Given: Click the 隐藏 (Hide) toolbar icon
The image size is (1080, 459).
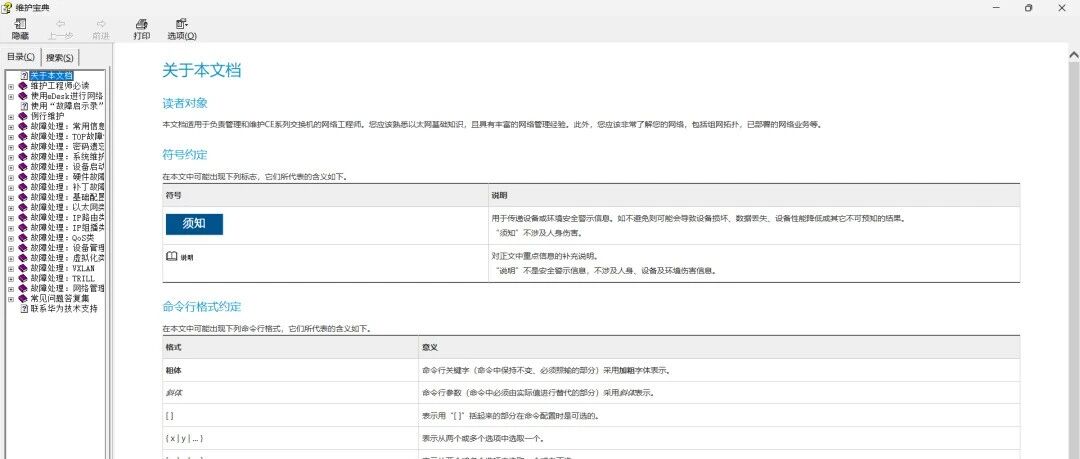Looking at the screenshot, I should 20,23.
